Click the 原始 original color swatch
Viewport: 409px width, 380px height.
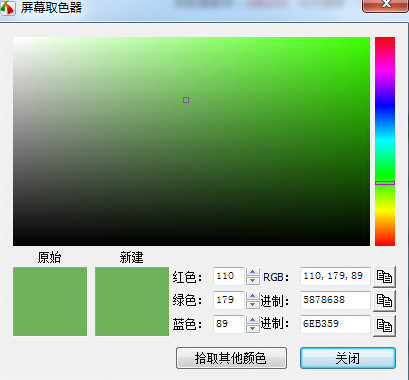50,301
